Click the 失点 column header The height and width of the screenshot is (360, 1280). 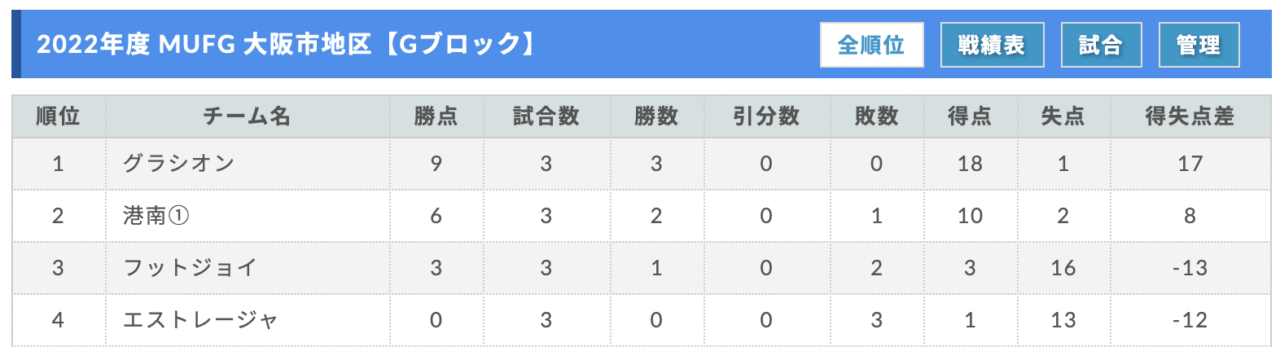pyautogui.click(x=1063, y=116)
